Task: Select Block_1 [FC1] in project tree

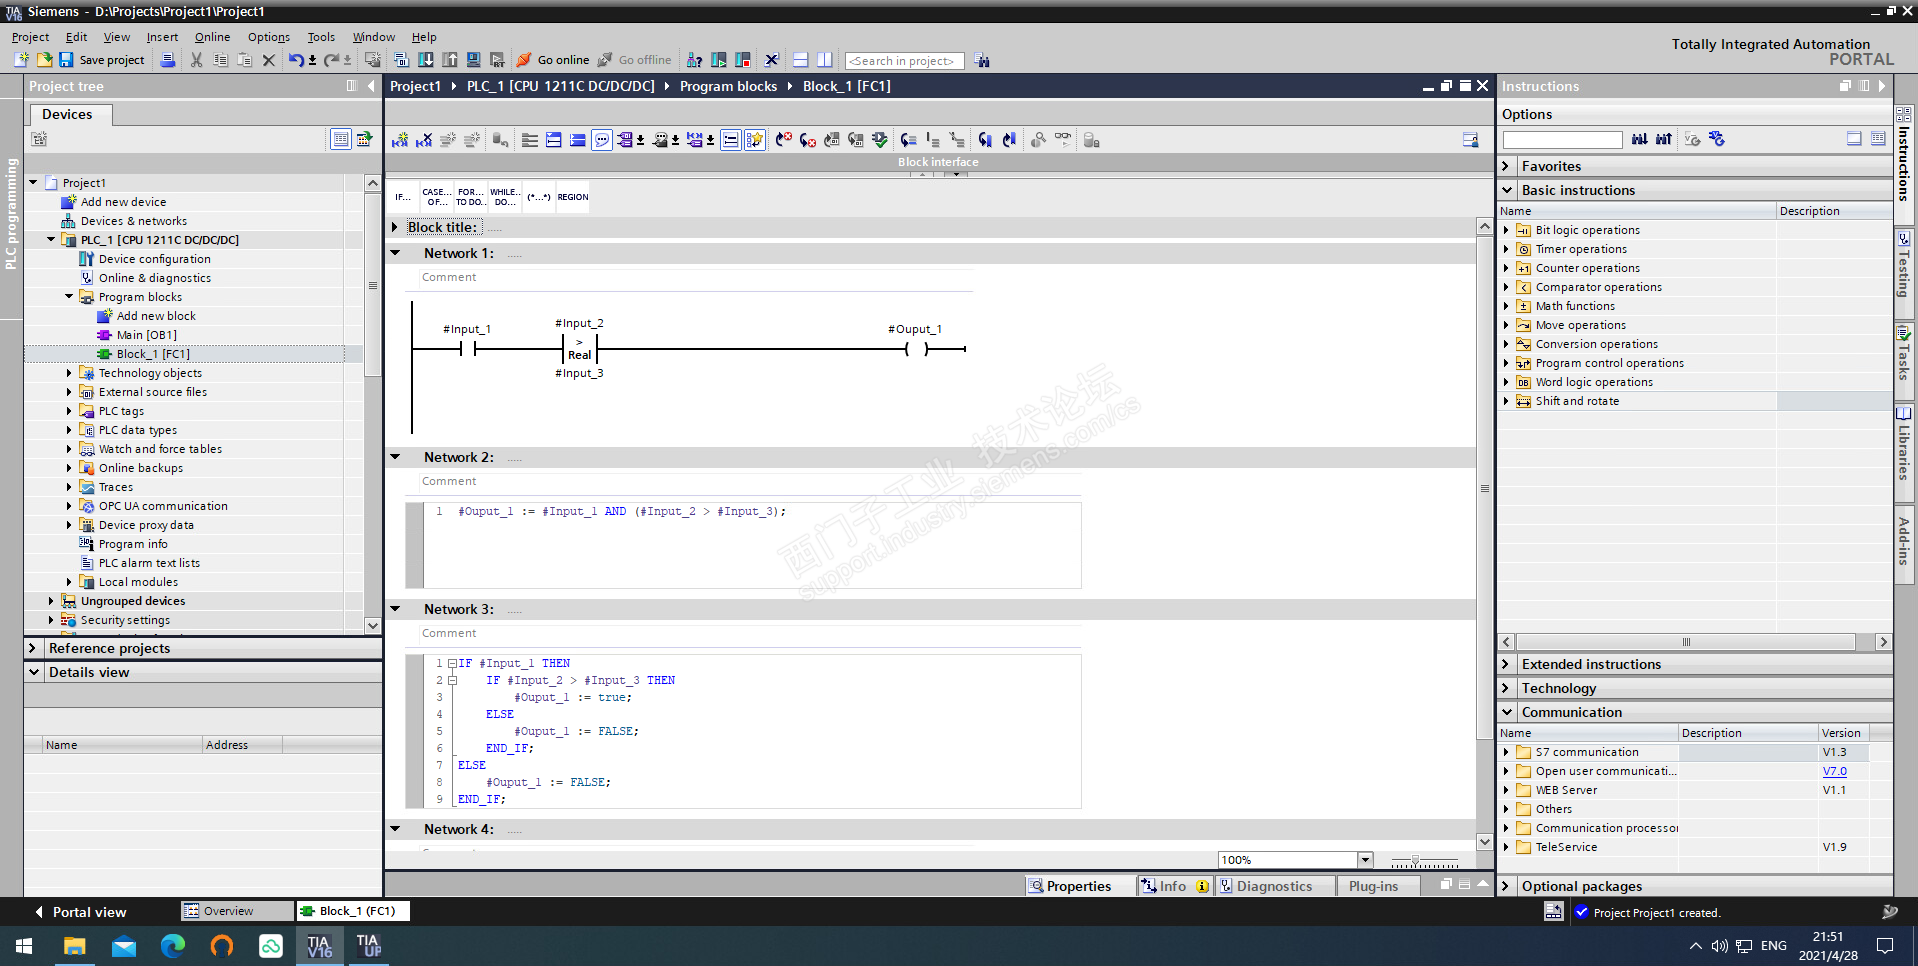Action: click(153, 354)
